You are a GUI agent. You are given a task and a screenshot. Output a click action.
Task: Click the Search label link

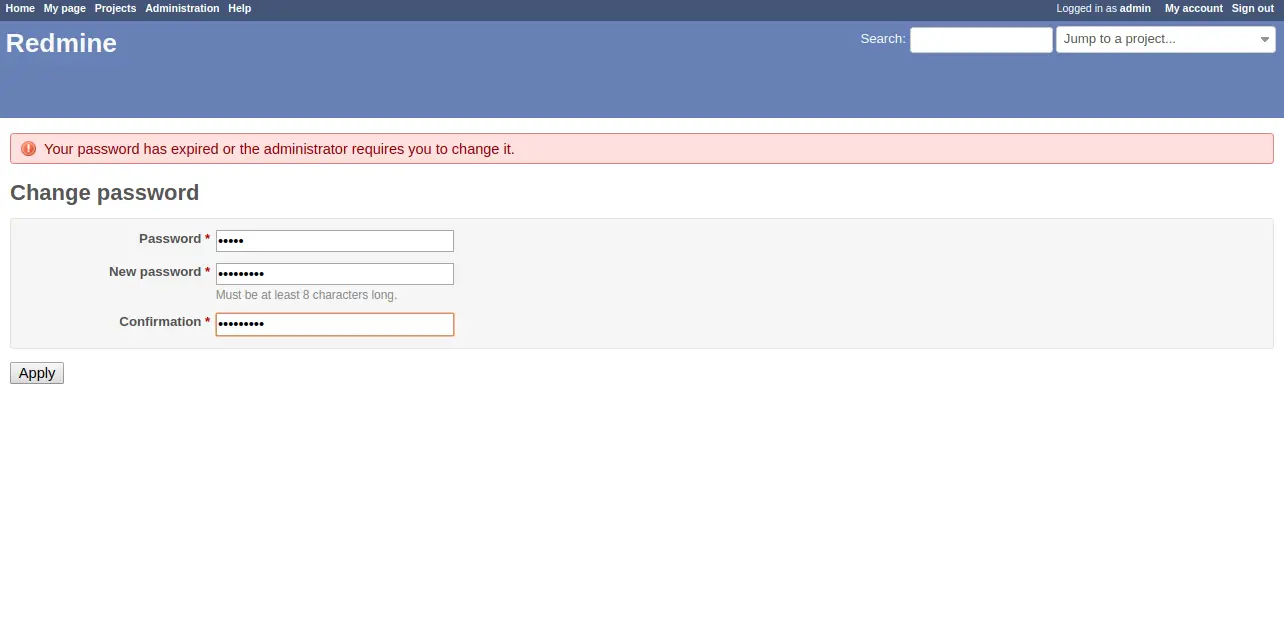[x=883, y=39]
